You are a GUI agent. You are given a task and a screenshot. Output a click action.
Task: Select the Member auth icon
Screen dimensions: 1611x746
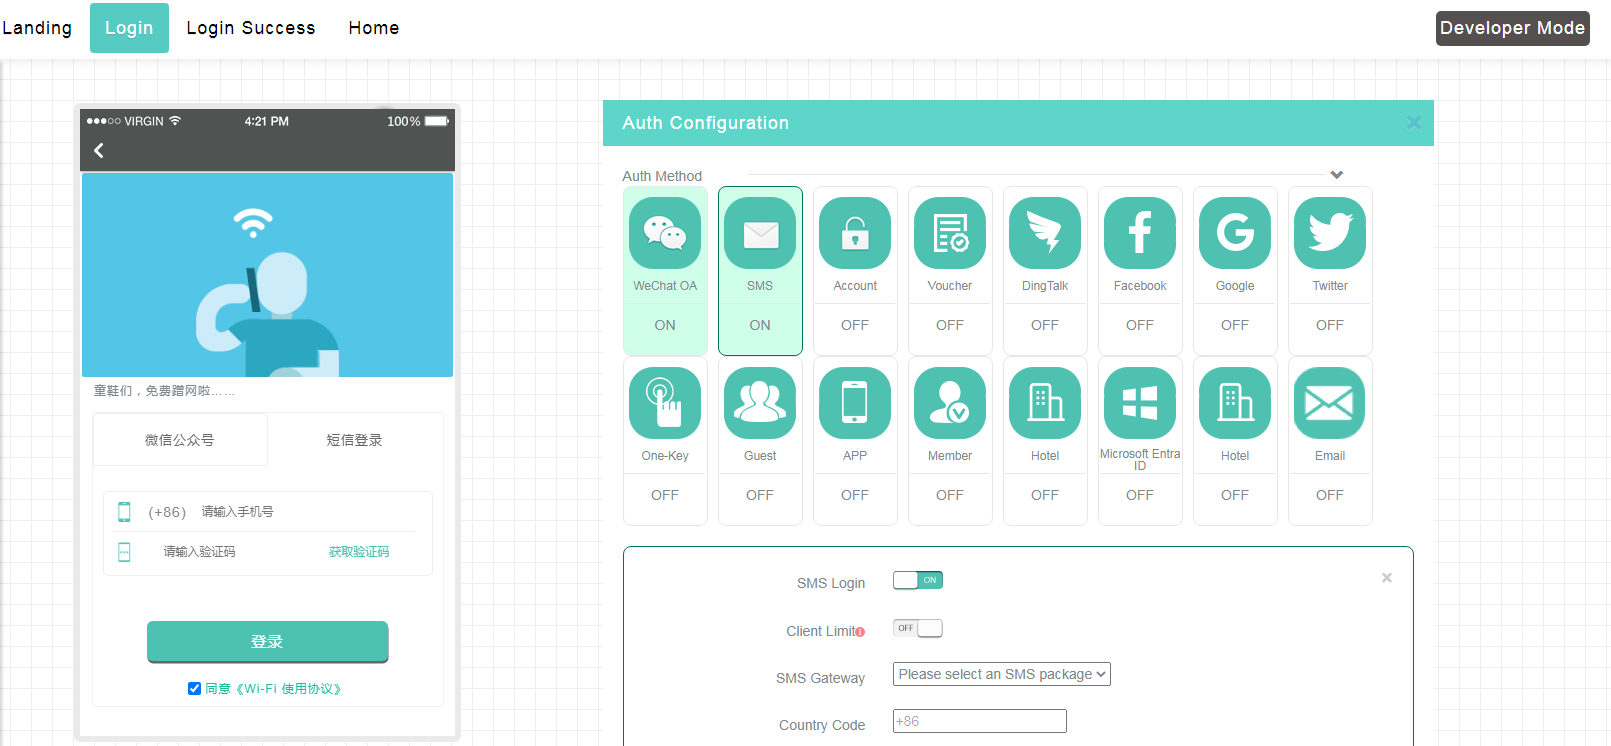coord(950,403)
